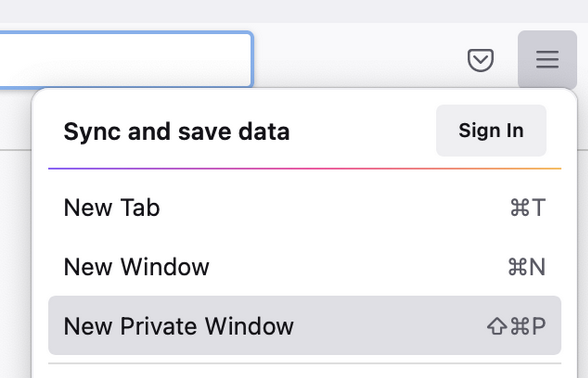Click the Save to Pocket icon
The image size is (588, 378).
click(480, 60)
